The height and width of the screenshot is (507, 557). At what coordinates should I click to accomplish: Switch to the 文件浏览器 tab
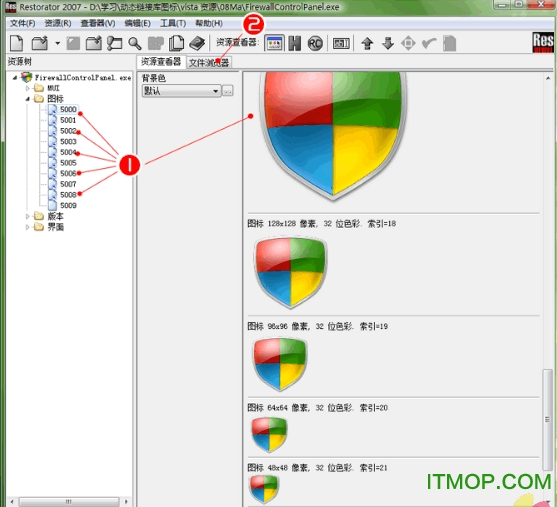coord(209,63)
